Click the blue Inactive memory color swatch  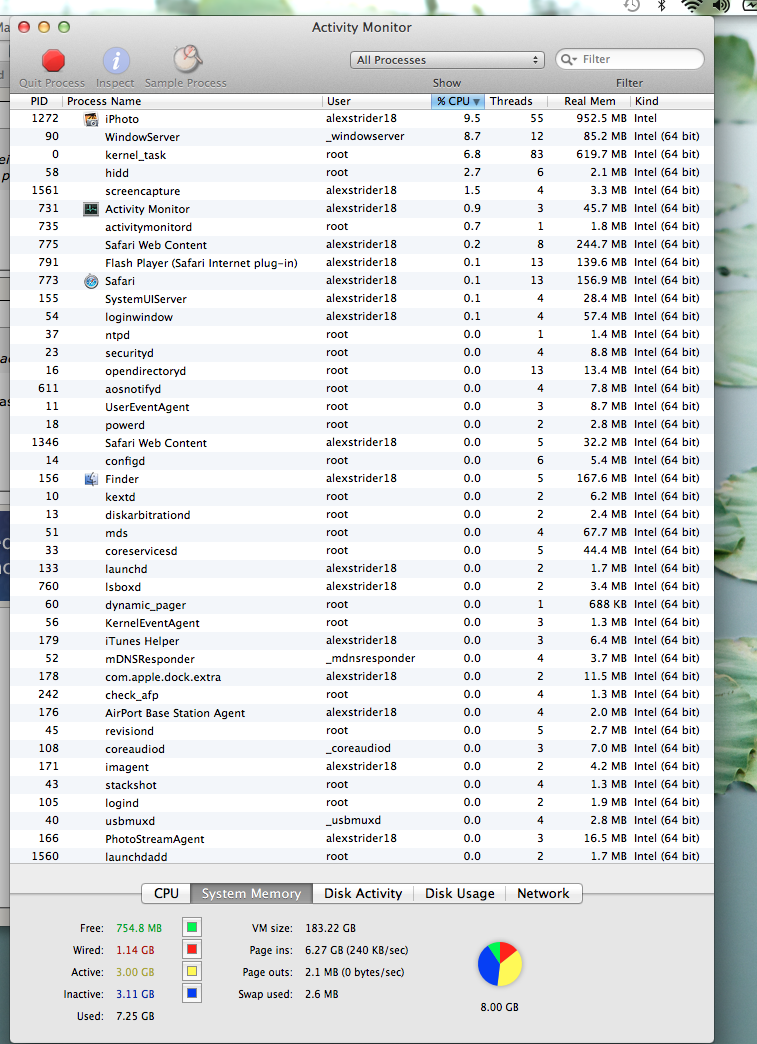click(192, 993)
